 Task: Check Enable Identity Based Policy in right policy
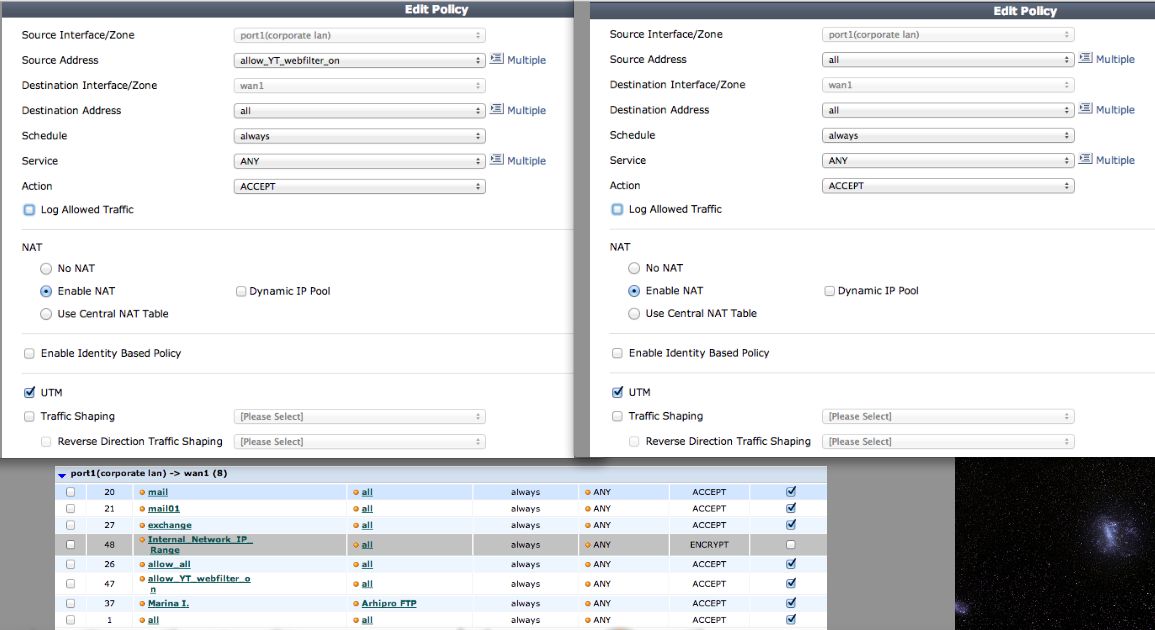pyautogui.click(x=617, y=353)
